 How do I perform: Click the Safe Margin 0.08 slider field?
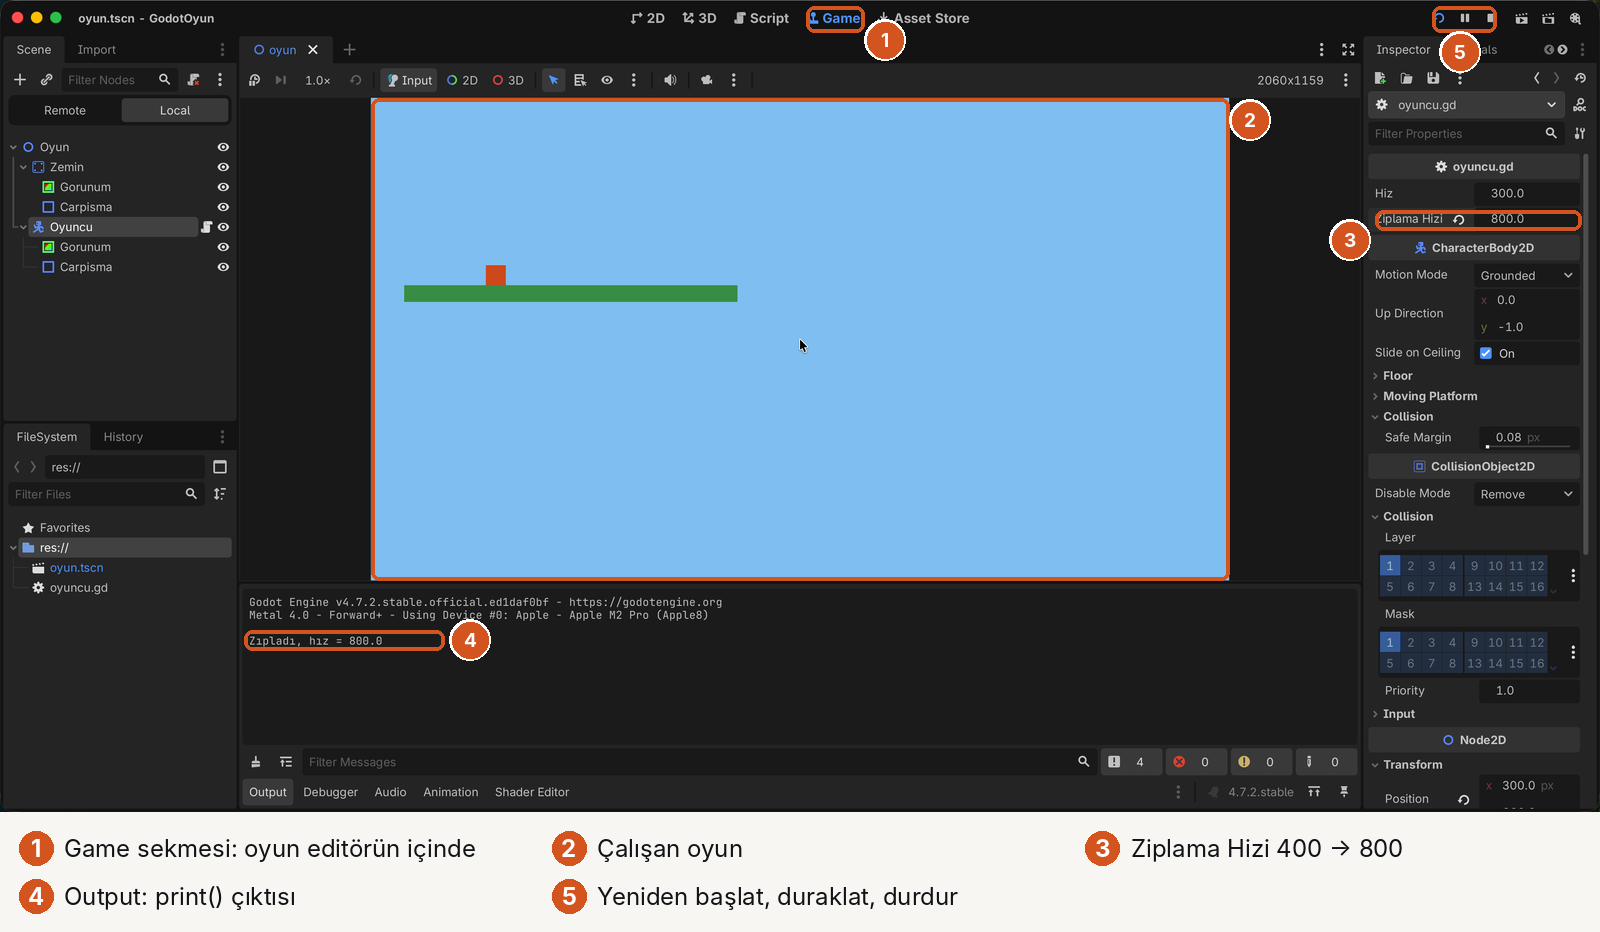(x=1527, y=438)
